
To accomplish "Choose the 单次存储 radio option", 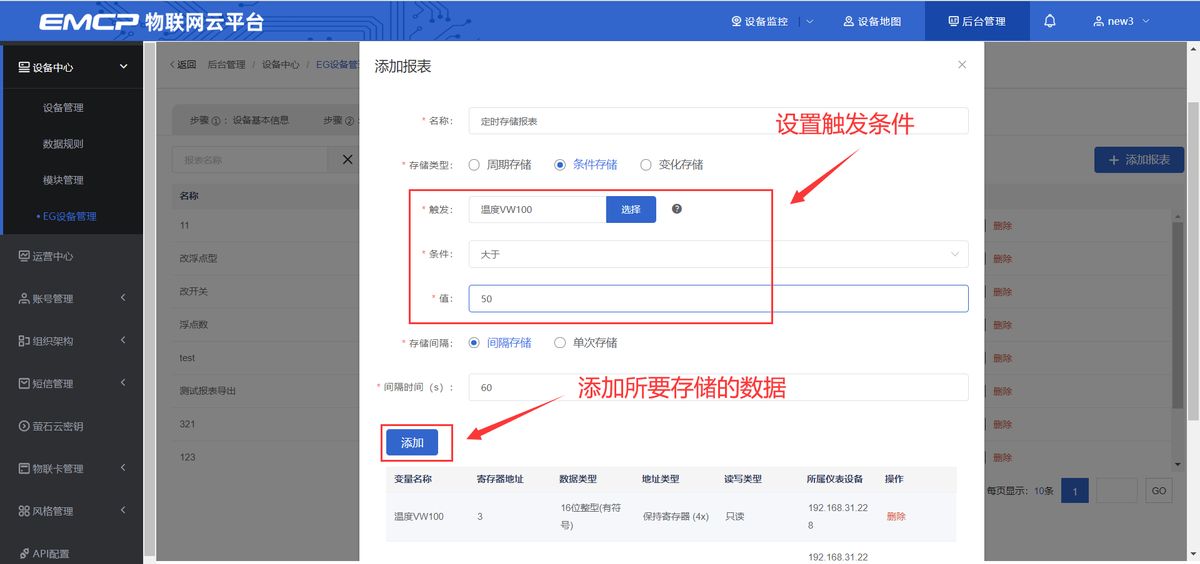I will tap(560, 343).
